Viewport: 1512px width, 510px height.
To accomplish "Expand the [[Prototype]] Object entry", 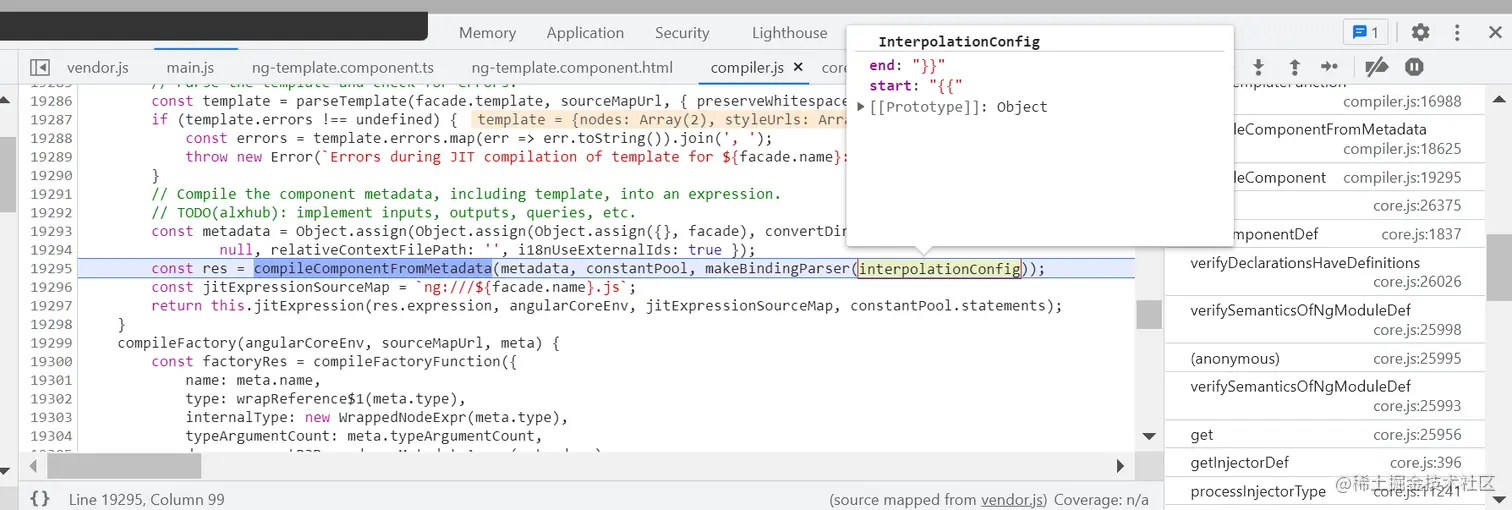I will tap(862, 107).
